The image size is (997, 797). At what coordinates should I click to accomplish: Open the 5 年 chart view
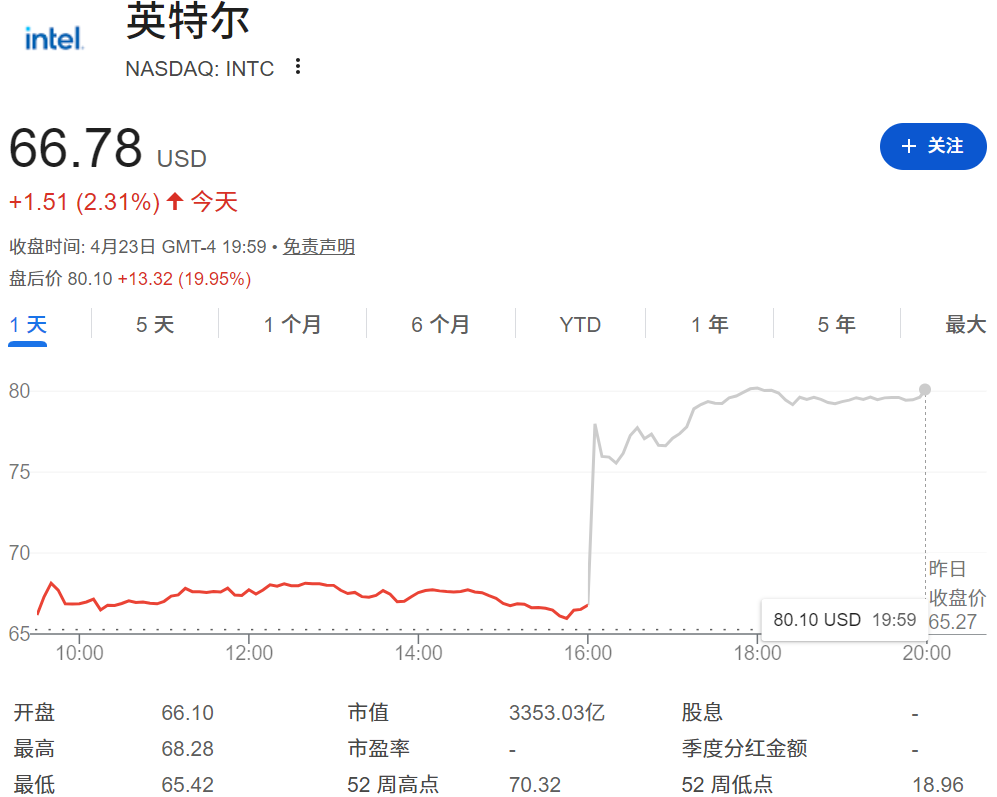point(837,324)
